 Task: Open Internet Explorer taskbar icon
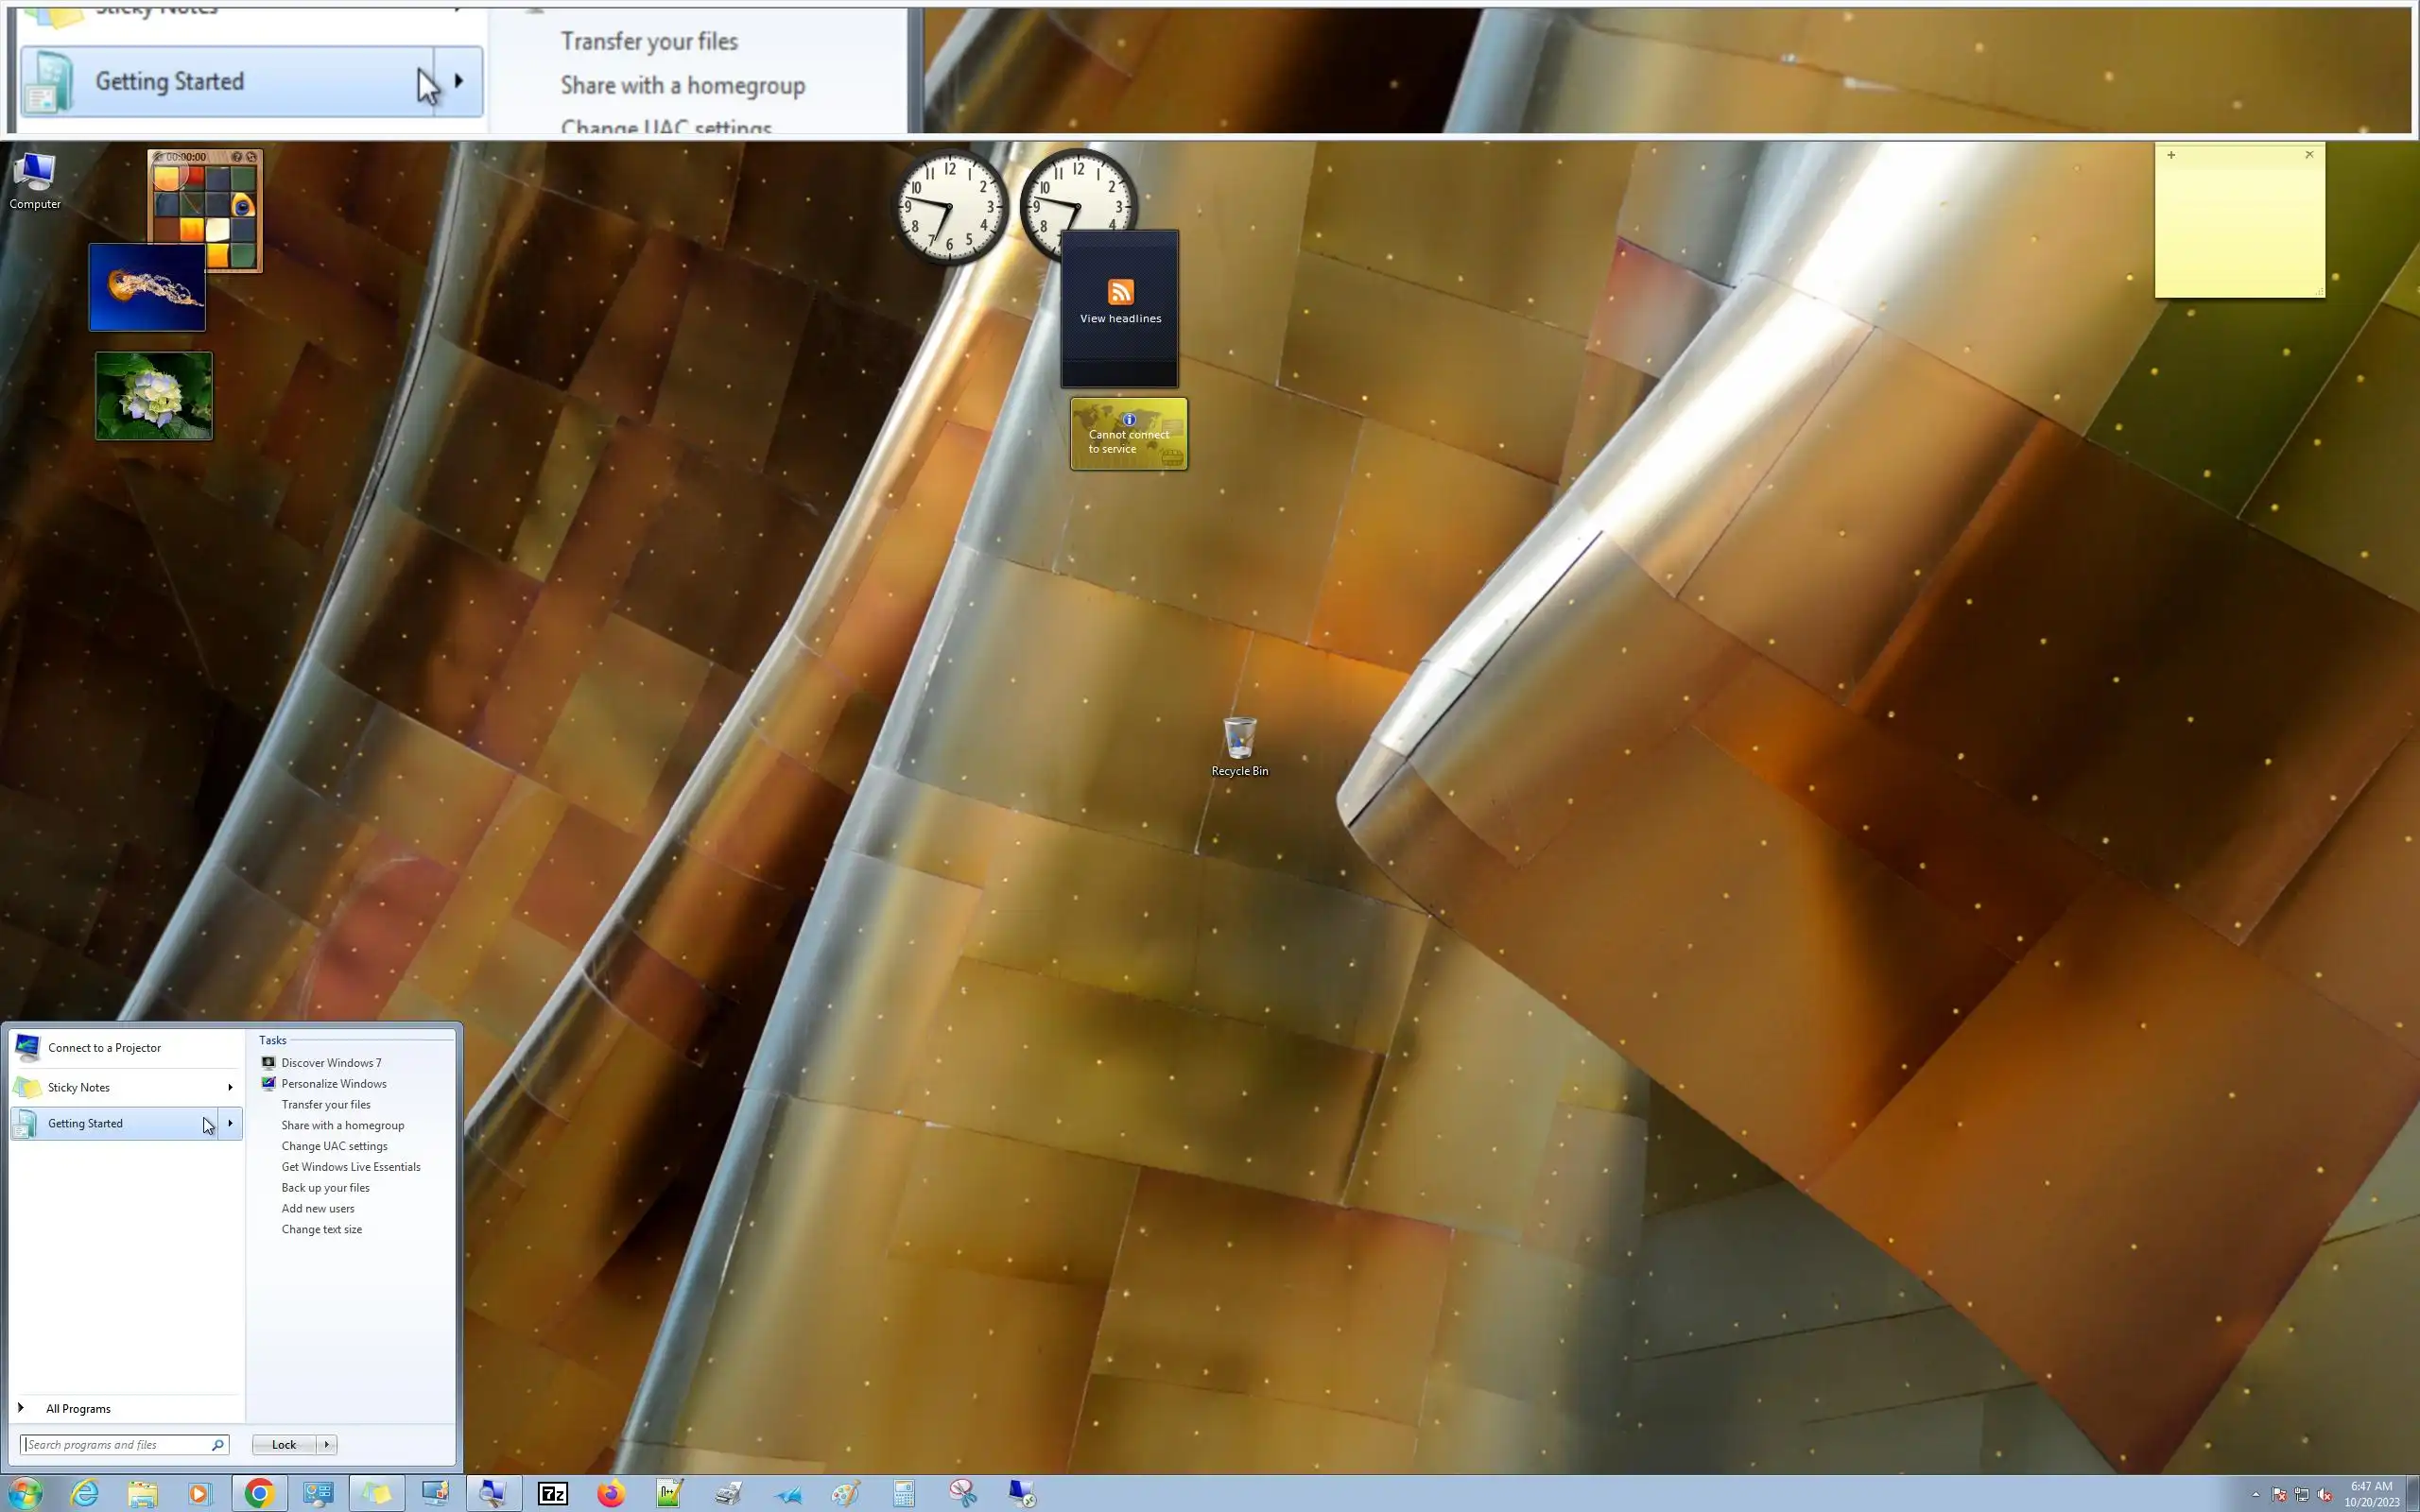pos(85,1493)
